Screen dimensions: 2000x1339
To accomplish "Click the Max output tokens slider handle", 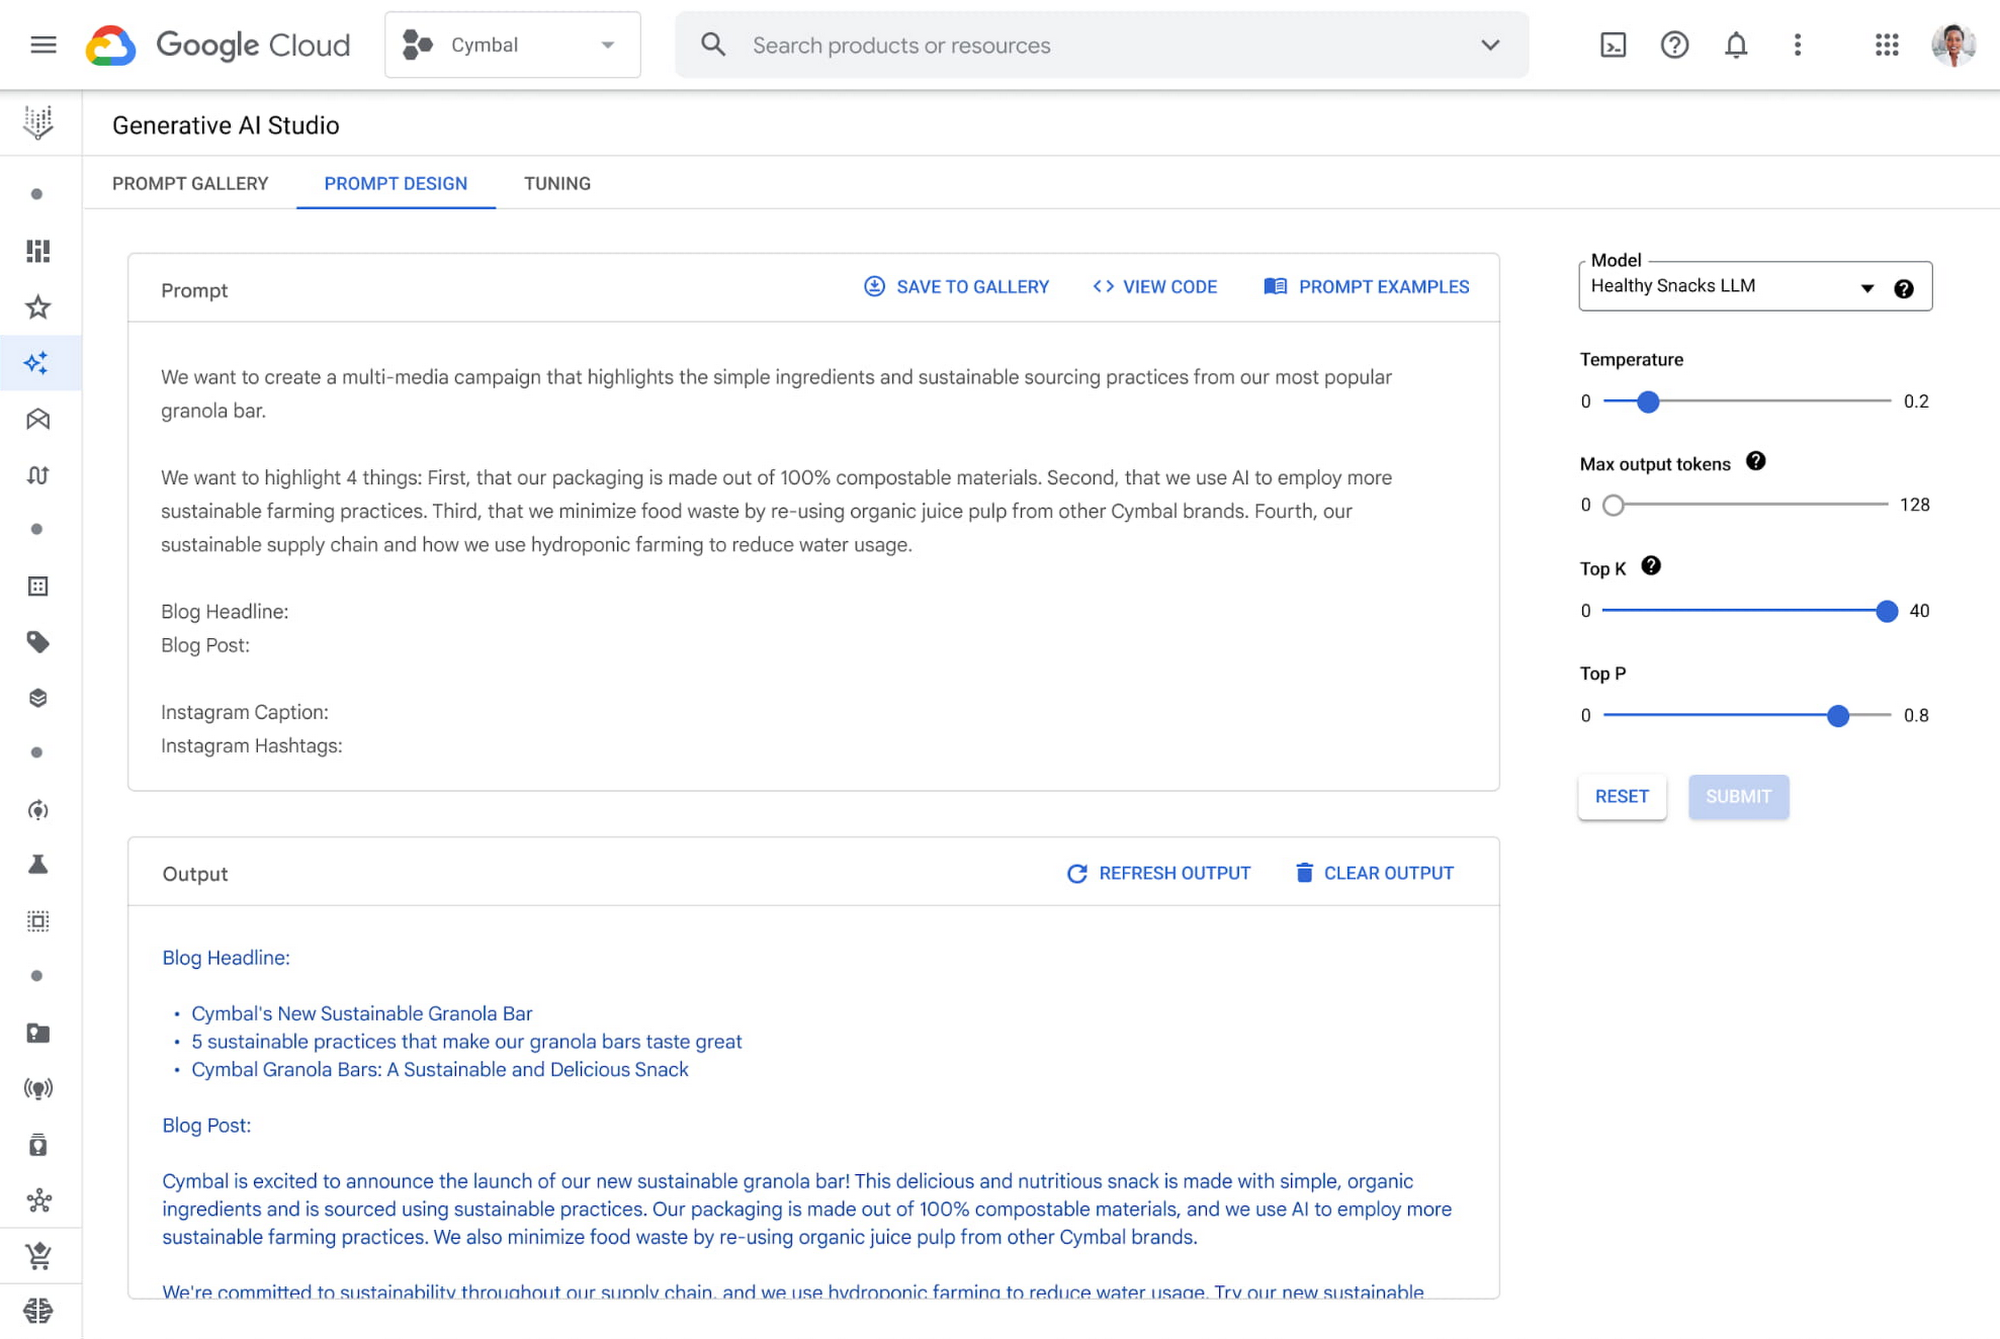I will [1613, 505].
